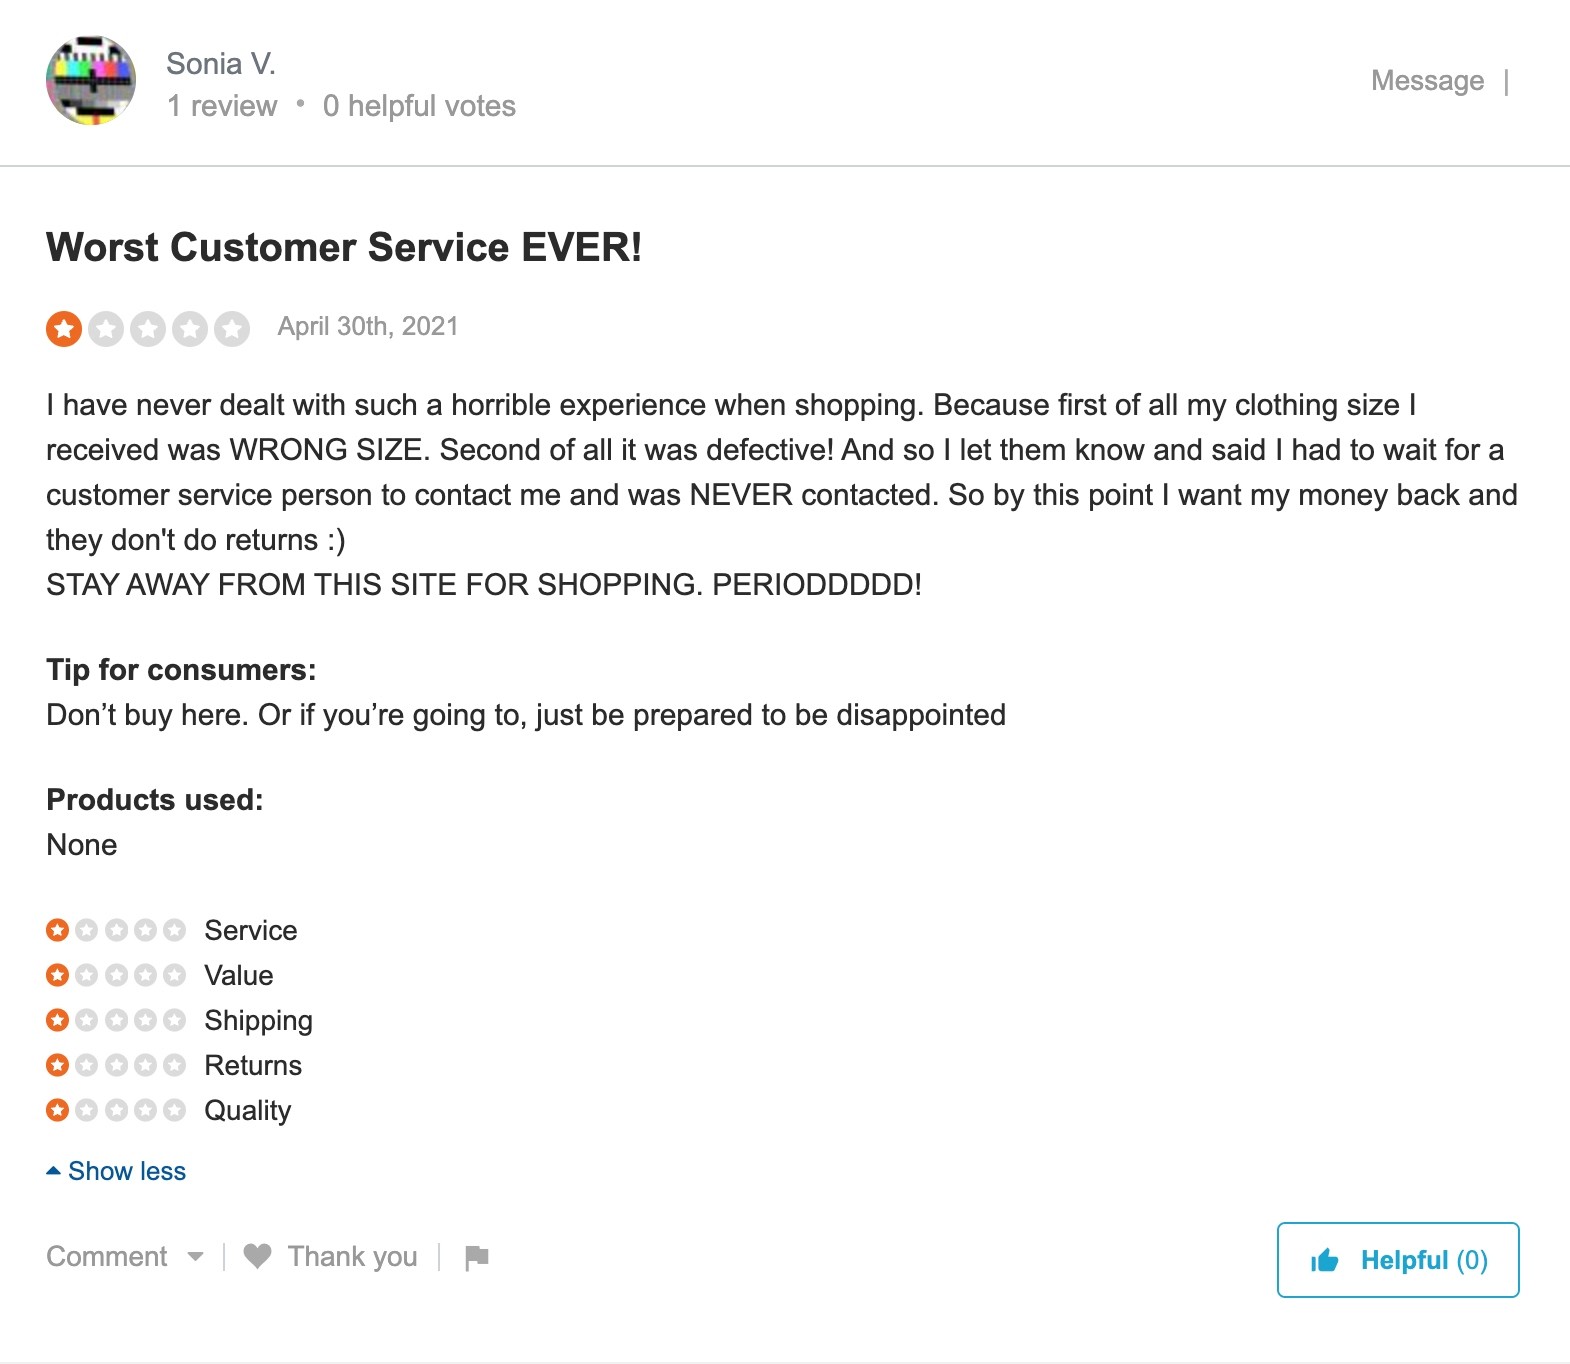This screenshot has width=1570, height=1364.
Task: Click the heart icon beside Thank you
Action: [259, 1256]
